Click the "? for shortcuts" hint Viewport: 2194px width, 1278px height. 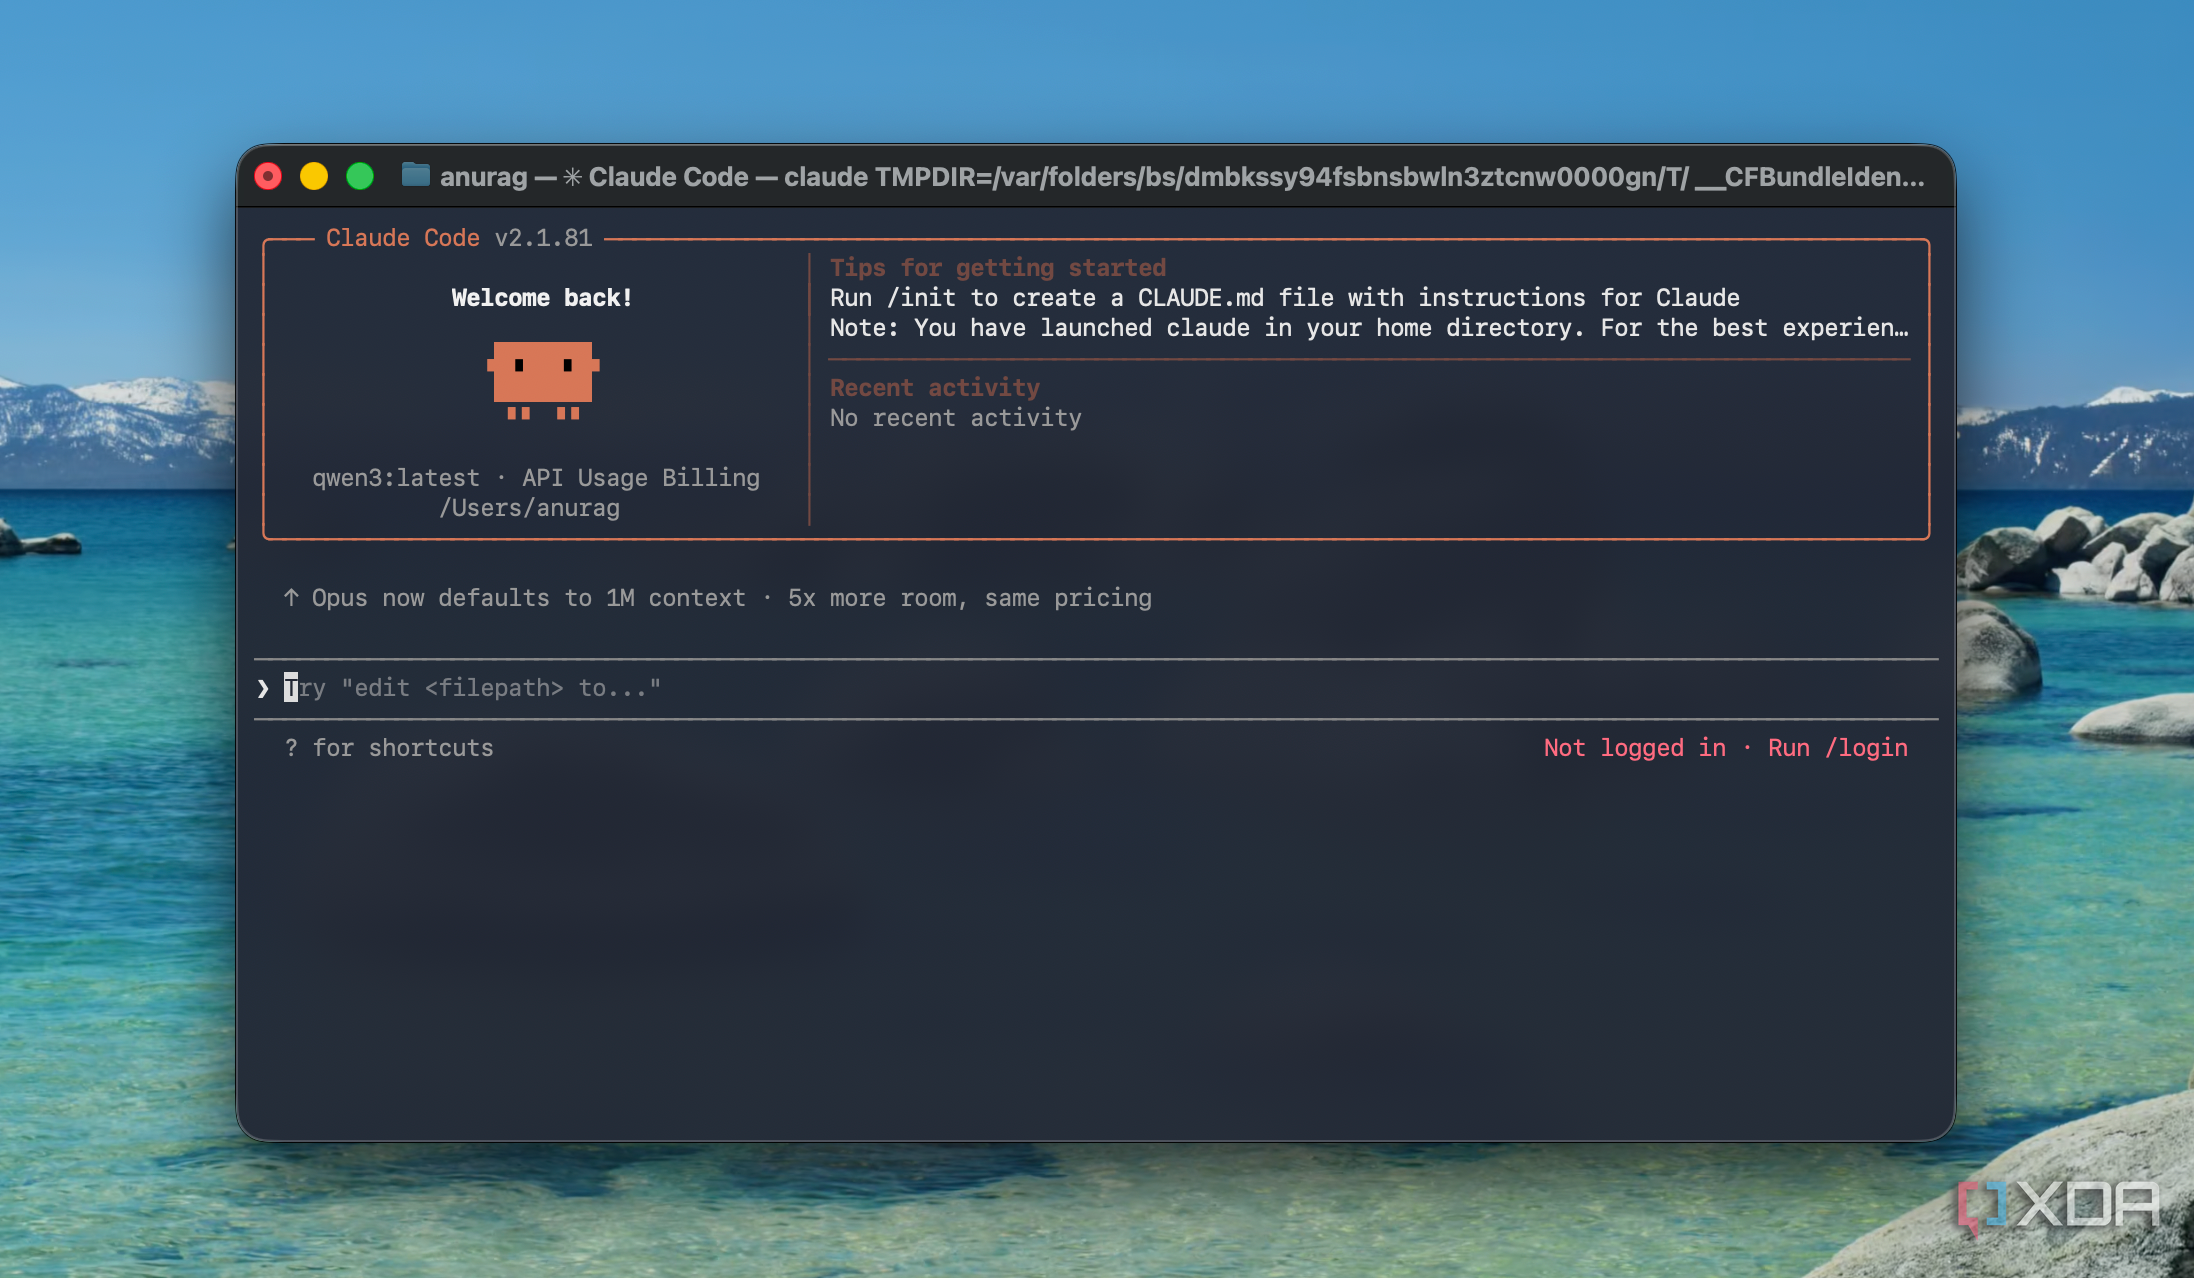[389, 748]
